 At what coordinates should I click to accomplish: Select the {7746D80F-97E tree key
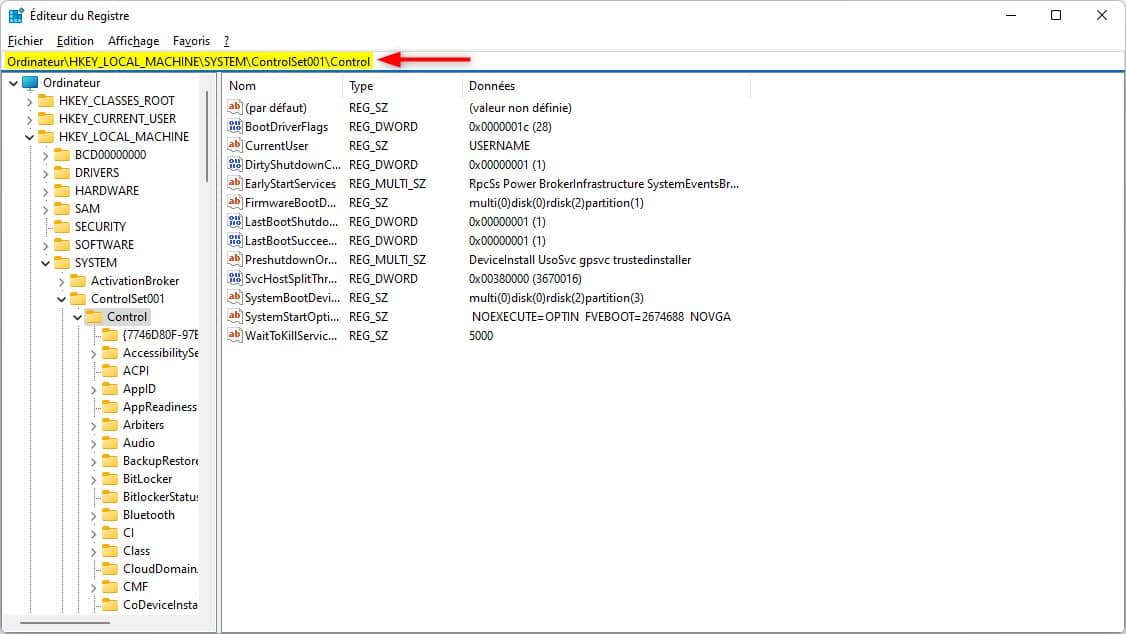(160, 335)
